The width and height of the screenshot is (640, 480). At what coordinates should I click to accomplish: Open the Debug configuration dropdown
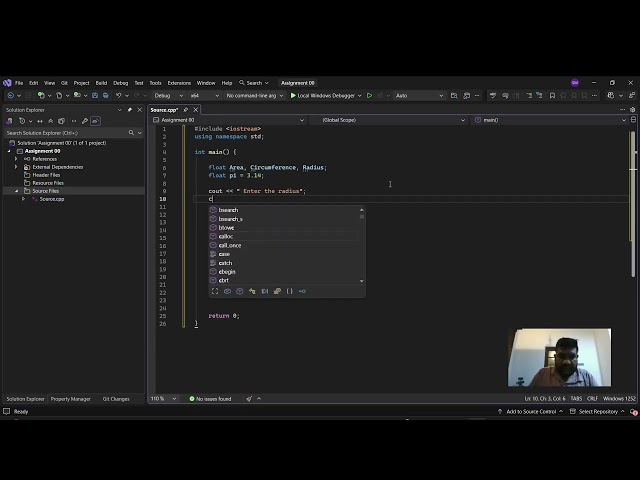[167, 96]
